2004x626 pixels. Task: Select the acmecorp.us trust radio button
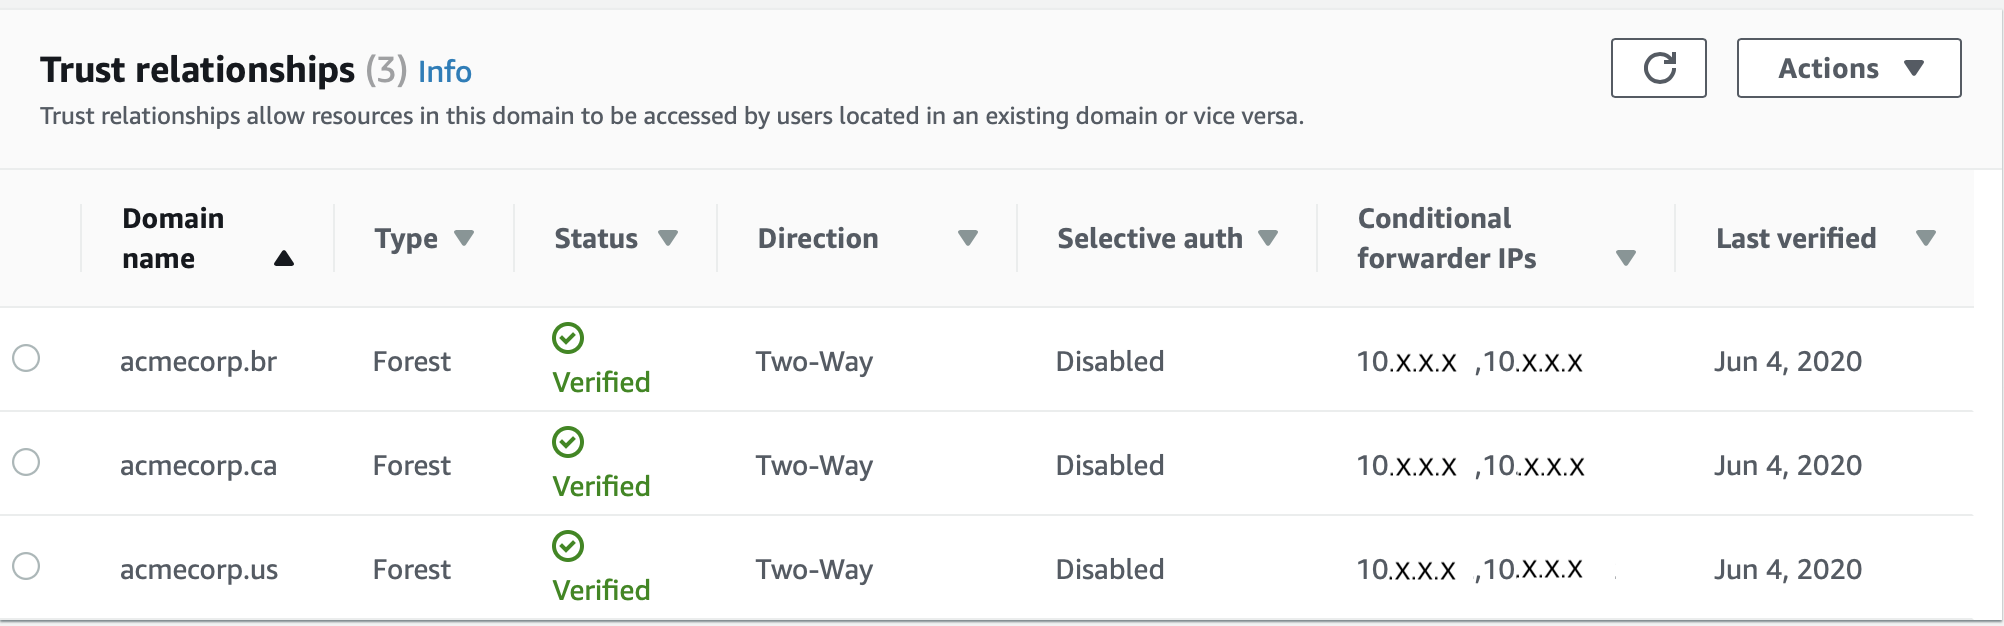point(26,566)
